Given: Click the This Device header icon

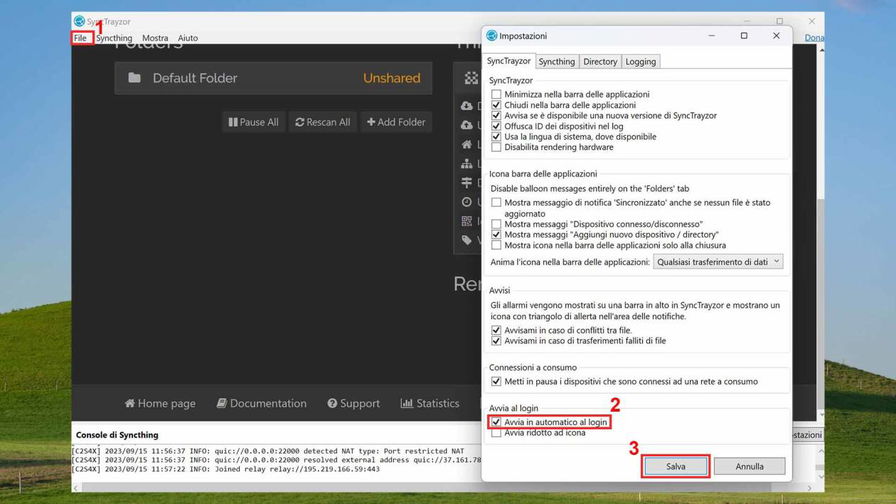Looking at the screenshot, I should 471,78.
